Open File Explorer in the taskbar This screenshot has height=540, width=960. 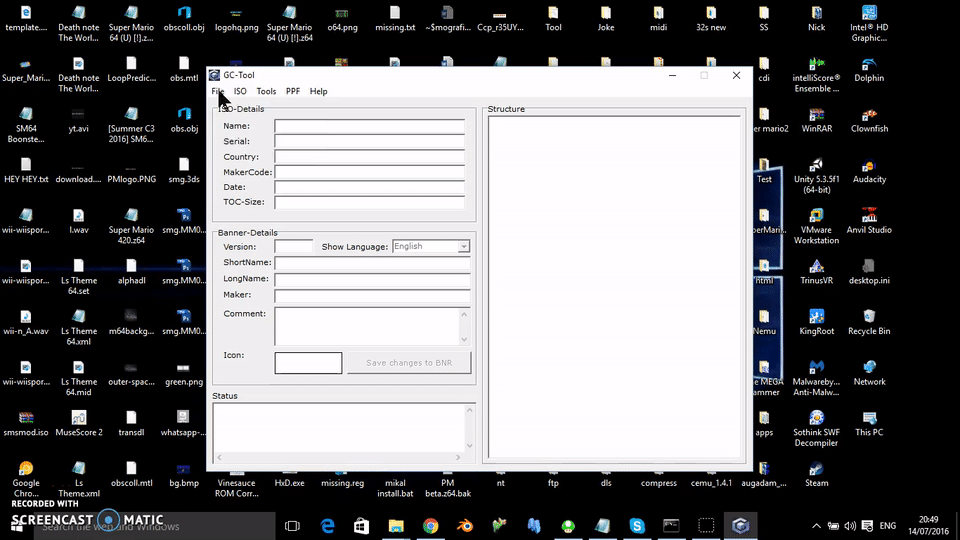point(396,526)
